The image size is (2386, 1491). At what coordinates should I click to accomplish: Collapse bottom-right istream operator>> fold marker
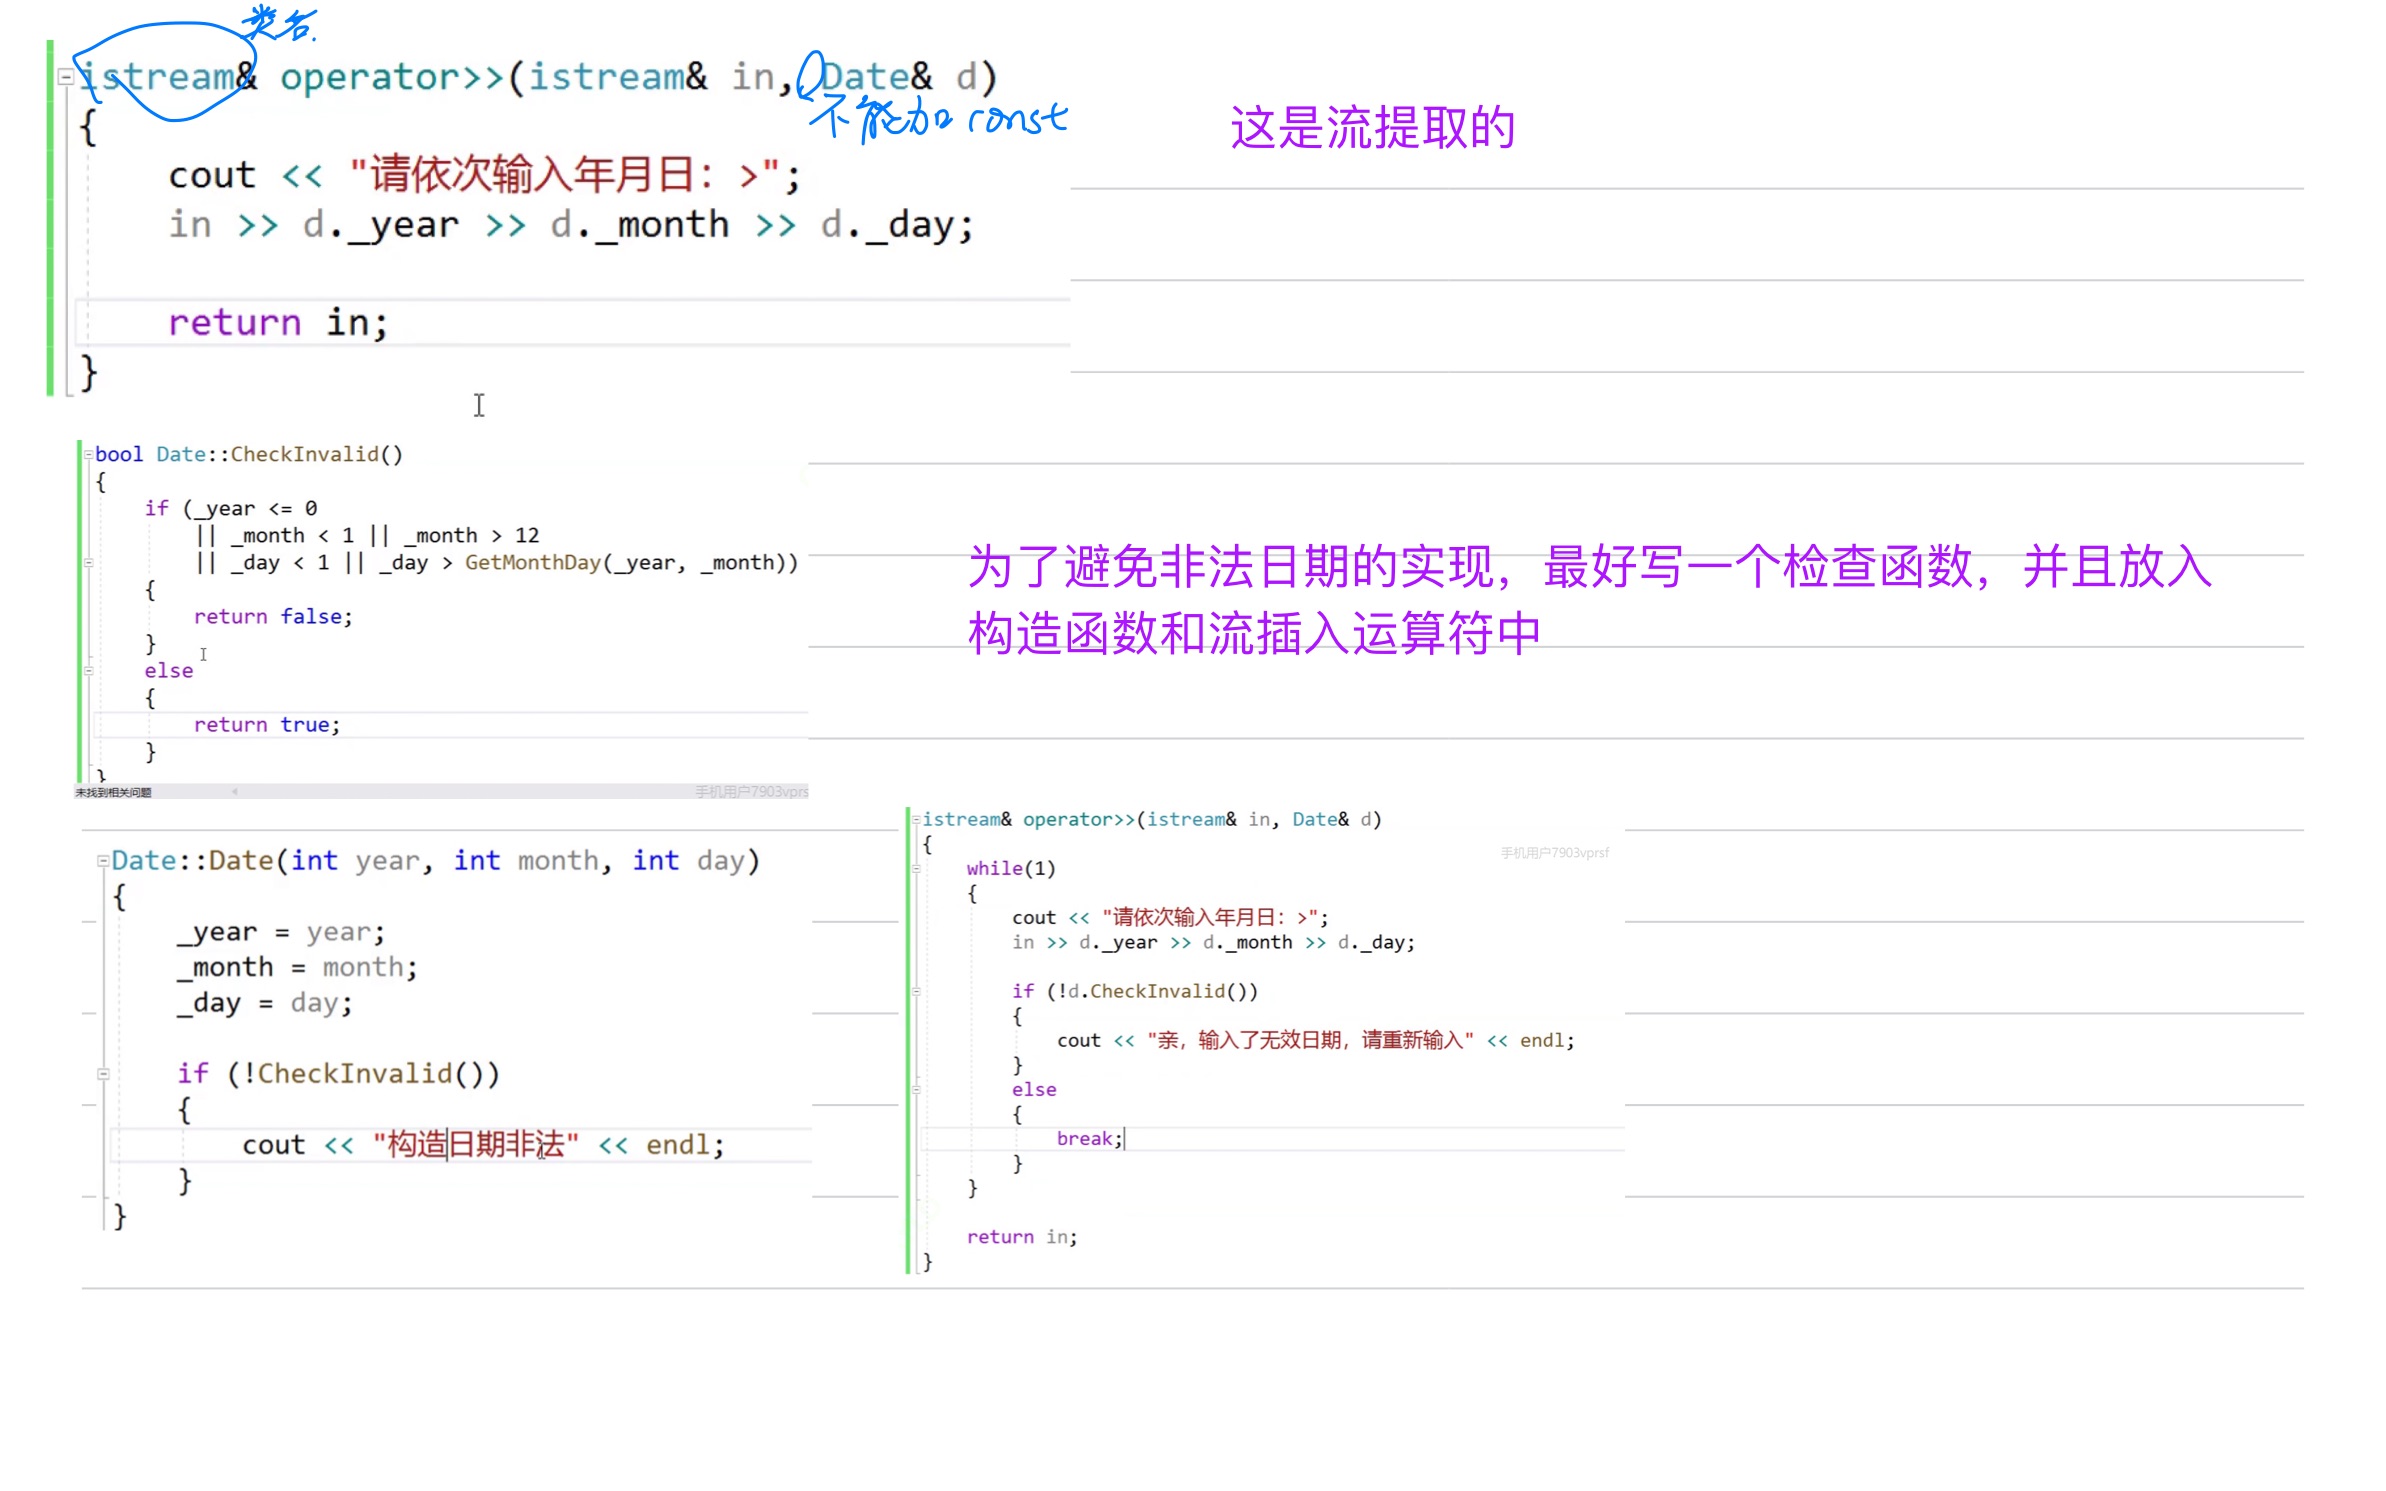coord(915,820)
